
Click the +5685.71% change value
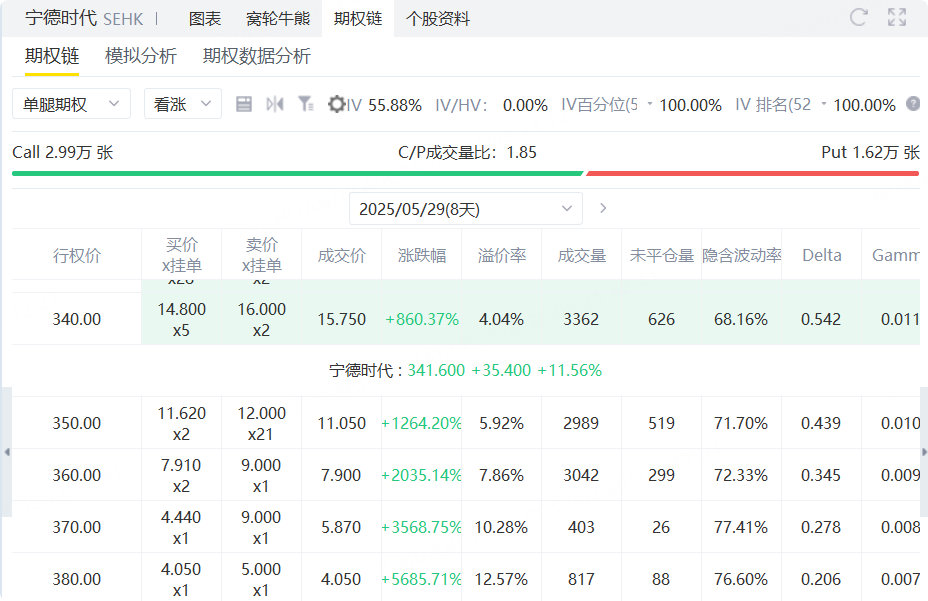coord(421,579)
